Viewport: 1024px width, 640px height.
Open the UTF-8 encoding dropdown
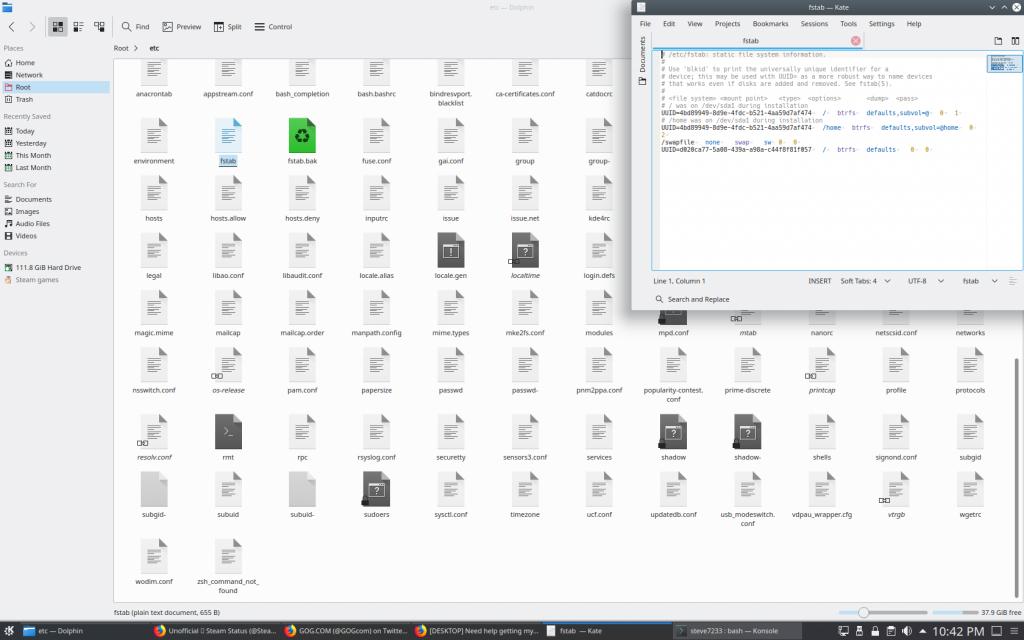(921, 281)
